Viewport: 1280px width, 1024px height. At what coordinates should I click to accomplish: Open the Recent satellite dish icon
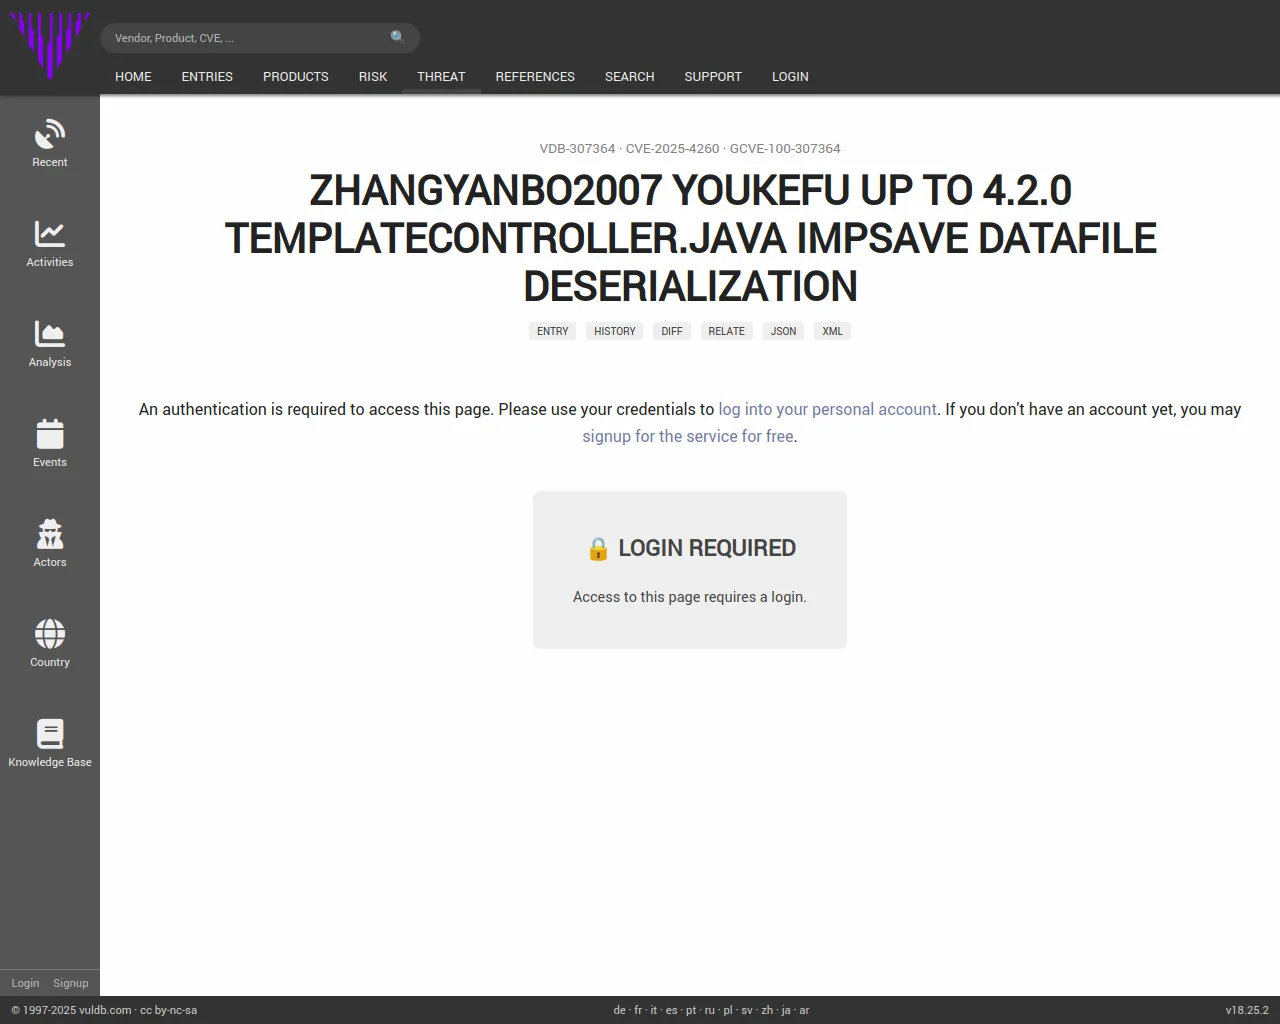[50, 134]
